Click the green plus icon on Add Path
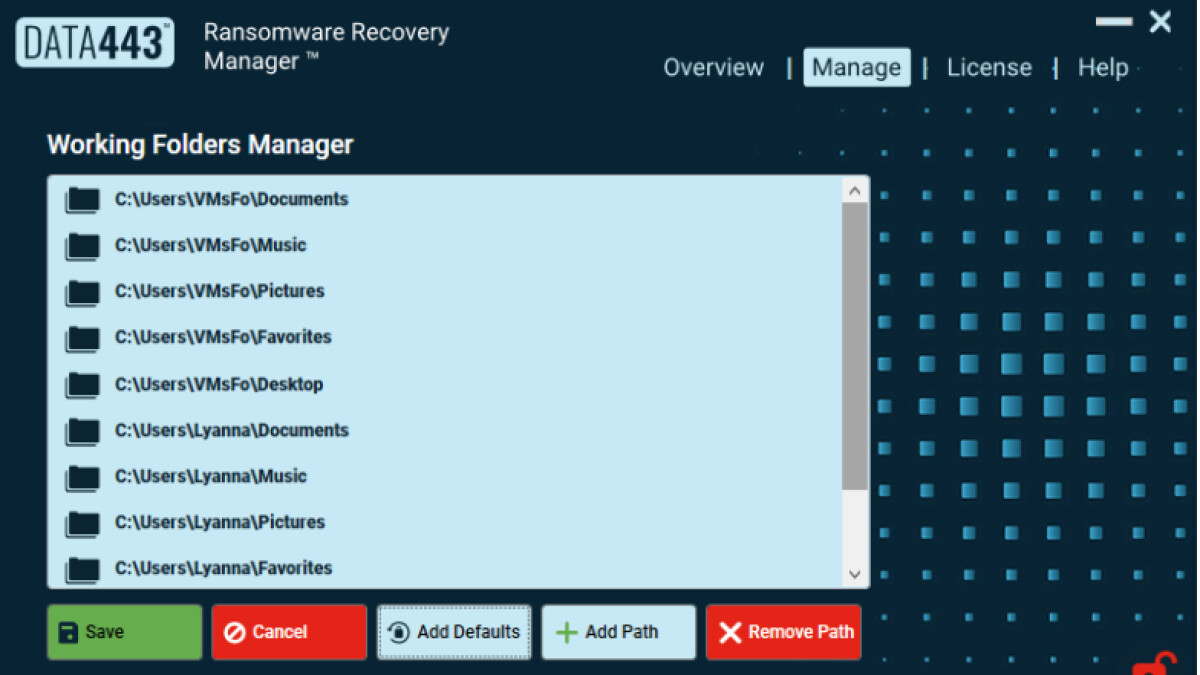The width and height of the screenshot is (1200, 675). [x=567, y=631]
